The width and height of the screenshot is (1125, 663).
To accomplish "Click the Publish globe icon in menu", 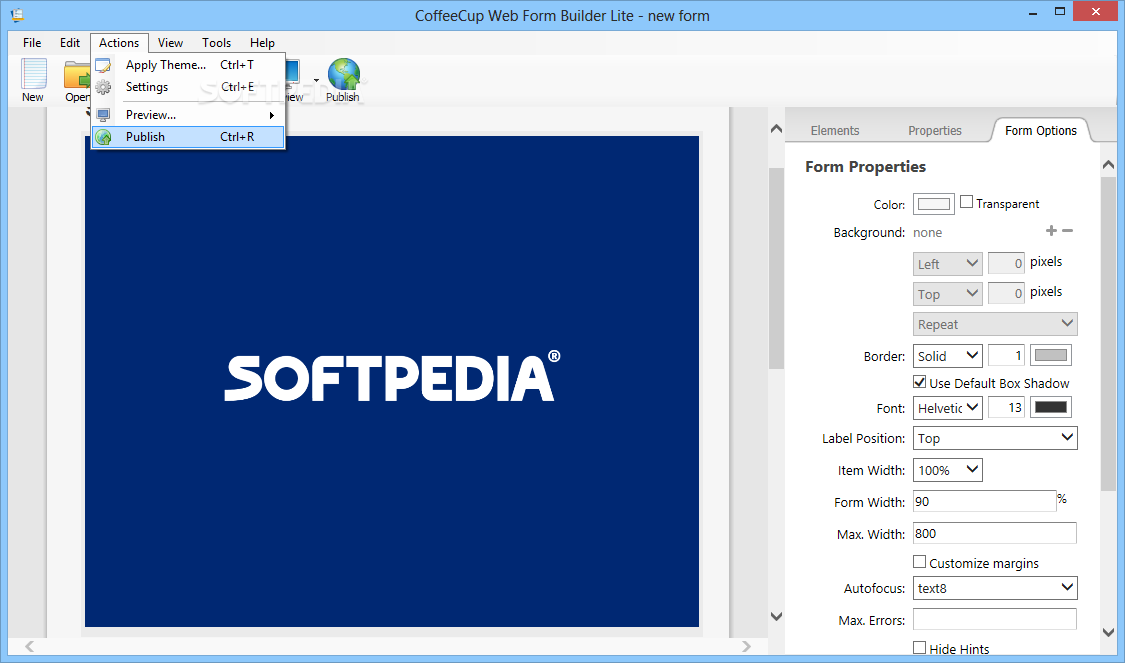I will click(x=104, y=137).
